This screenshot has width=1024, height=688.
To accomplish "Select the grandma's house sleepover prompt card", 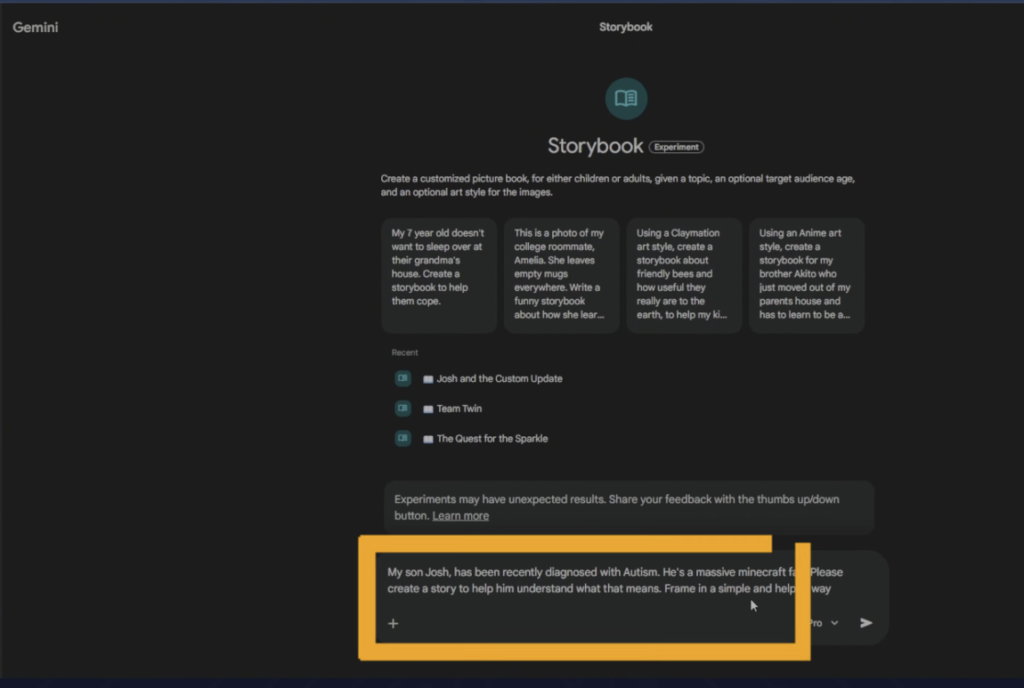I will [438, 275].
